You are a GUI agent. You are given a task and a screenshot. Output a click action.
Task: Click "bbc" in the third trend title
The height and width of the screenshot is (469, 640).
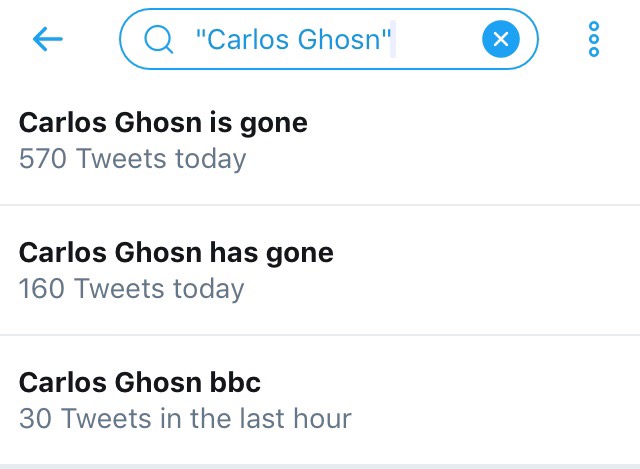coord(238,382)
